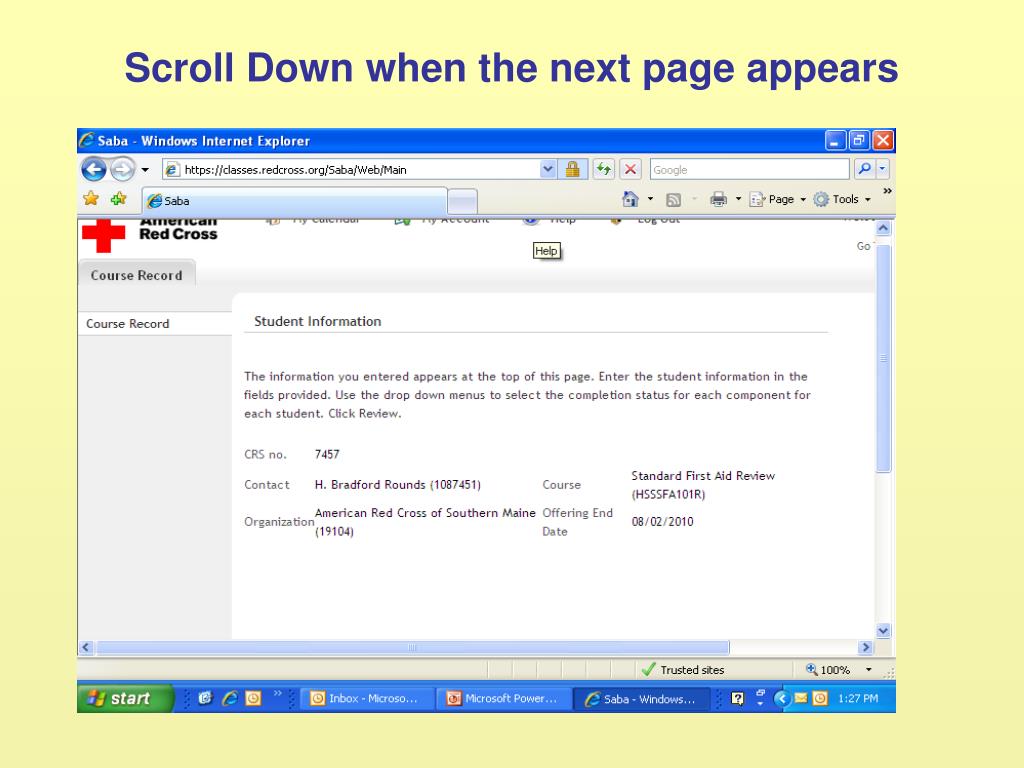Click the horizontal scrollbar right arrow
The width and height of the screenshot is (1024, 768).
point(866,647)
